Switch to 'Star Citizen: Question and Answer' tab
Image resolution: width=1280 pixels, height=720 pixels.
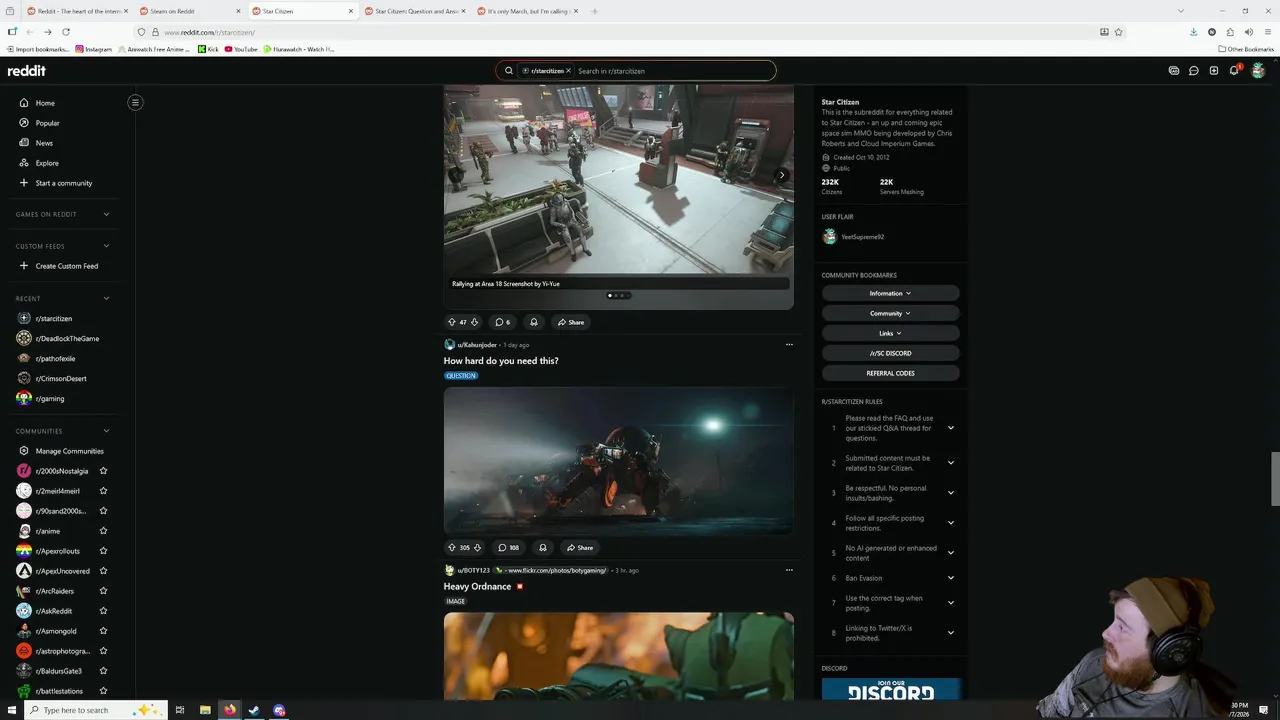tap(415, 11)
